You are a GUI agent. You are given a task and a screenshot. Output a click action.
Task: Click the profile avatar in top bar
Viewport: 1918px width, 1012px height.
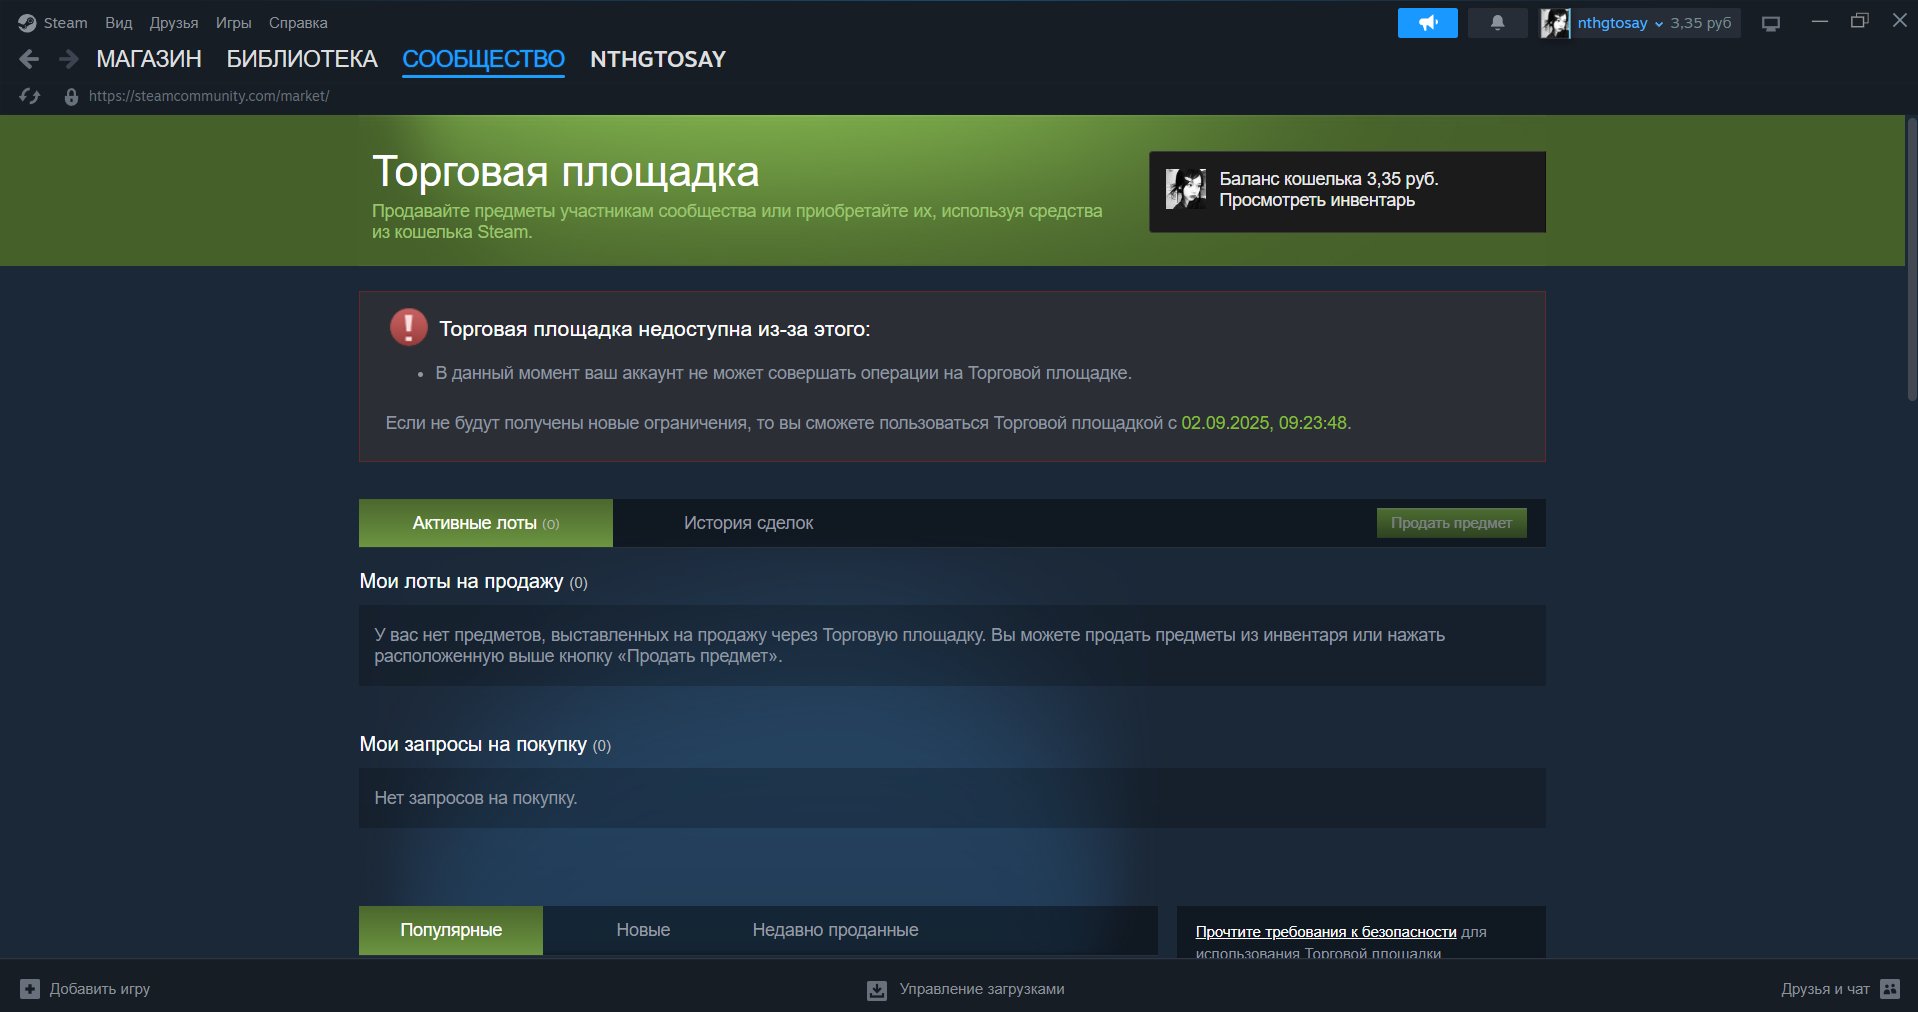(x=1555, y=23)
